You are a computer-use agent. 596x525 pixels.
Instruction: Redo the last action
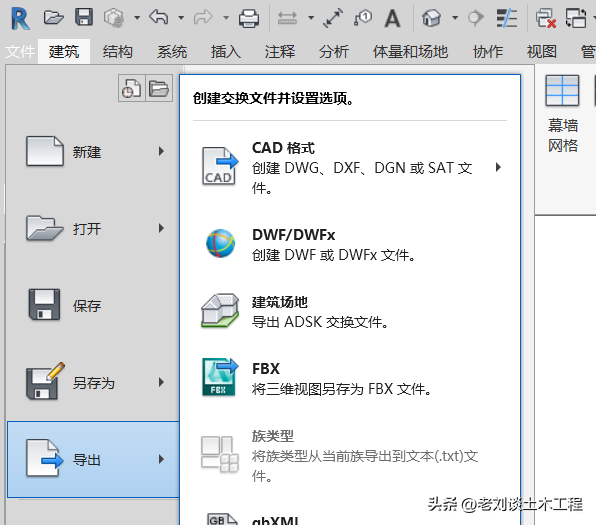203,17
